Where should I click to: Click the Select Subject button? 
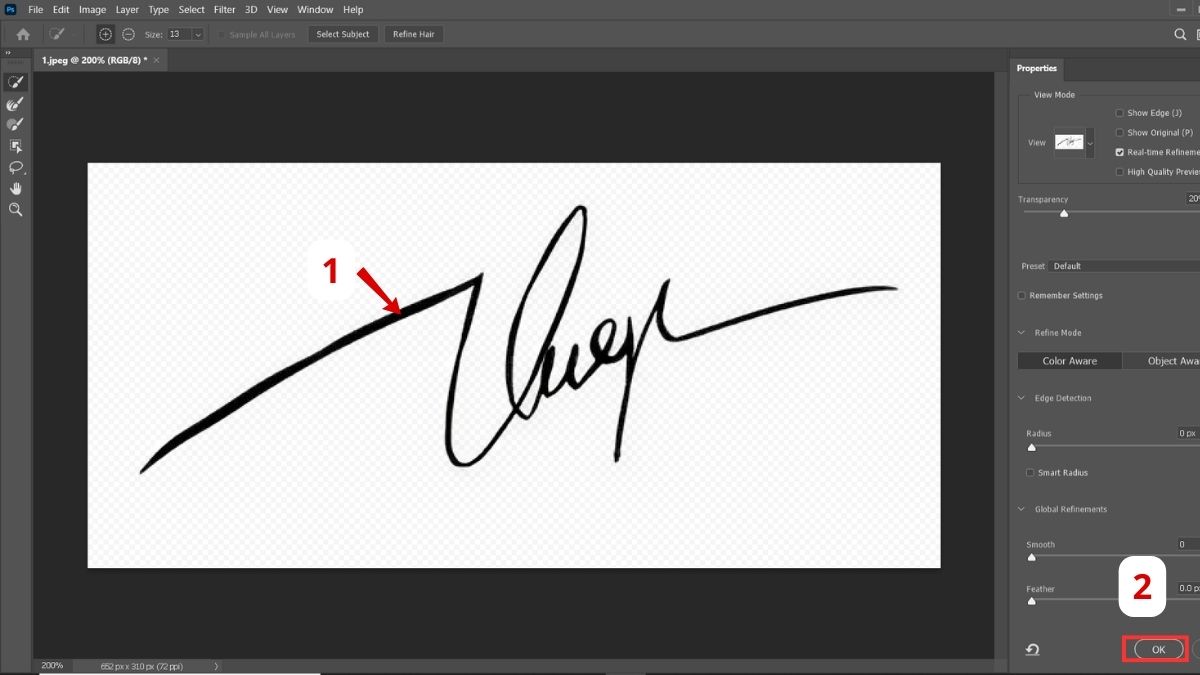click(342, 33)
